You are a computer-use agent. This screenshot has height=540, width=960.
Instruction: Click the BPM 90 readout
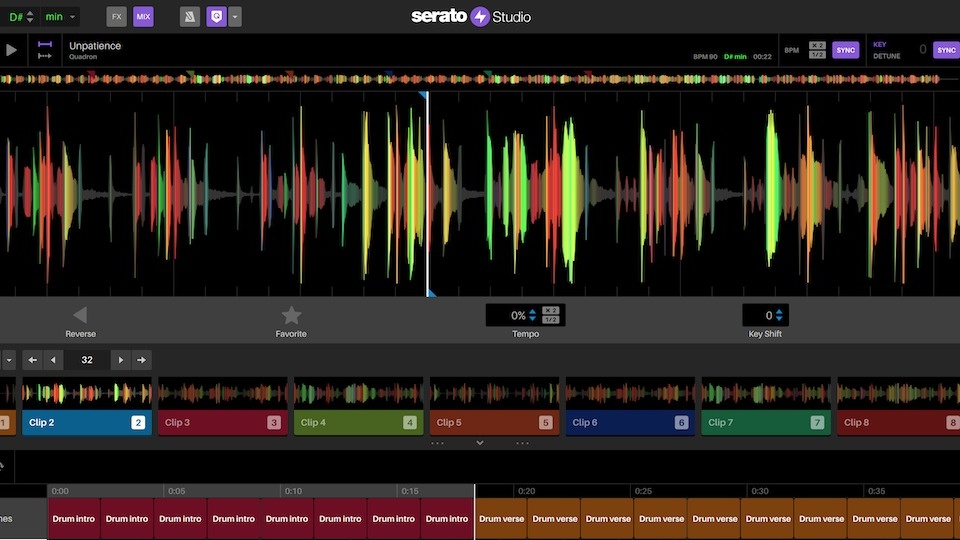pos(705,57)
